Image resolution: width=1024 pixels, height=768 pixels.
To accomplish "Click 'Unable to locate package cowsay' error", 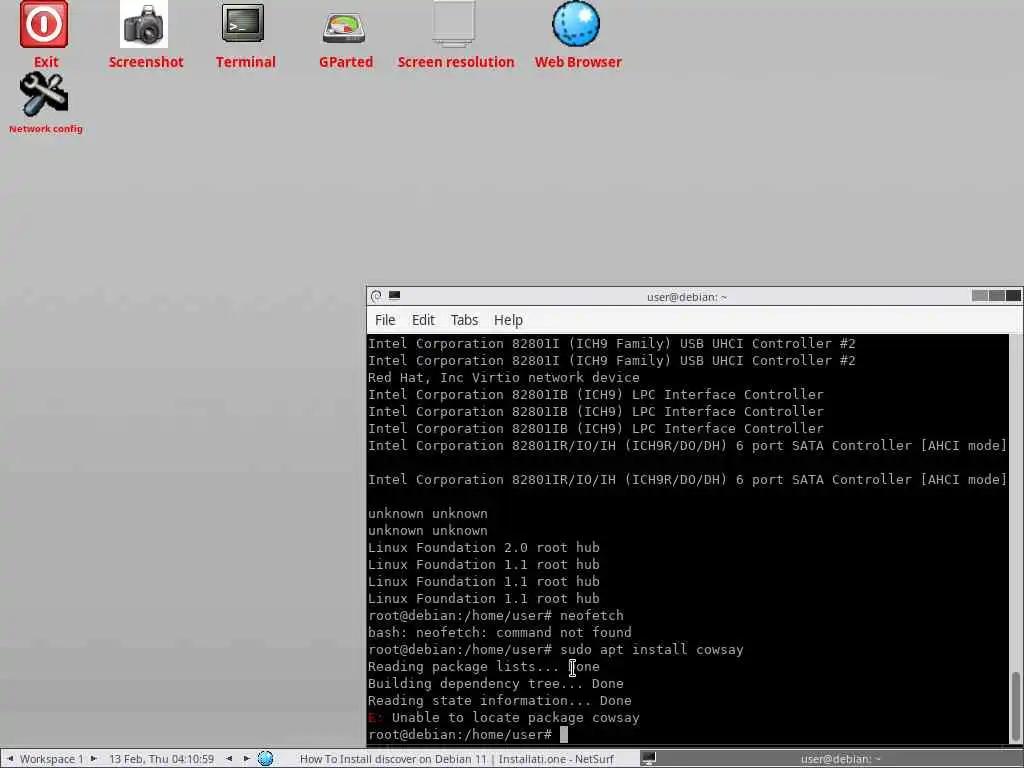I will 515,717.
